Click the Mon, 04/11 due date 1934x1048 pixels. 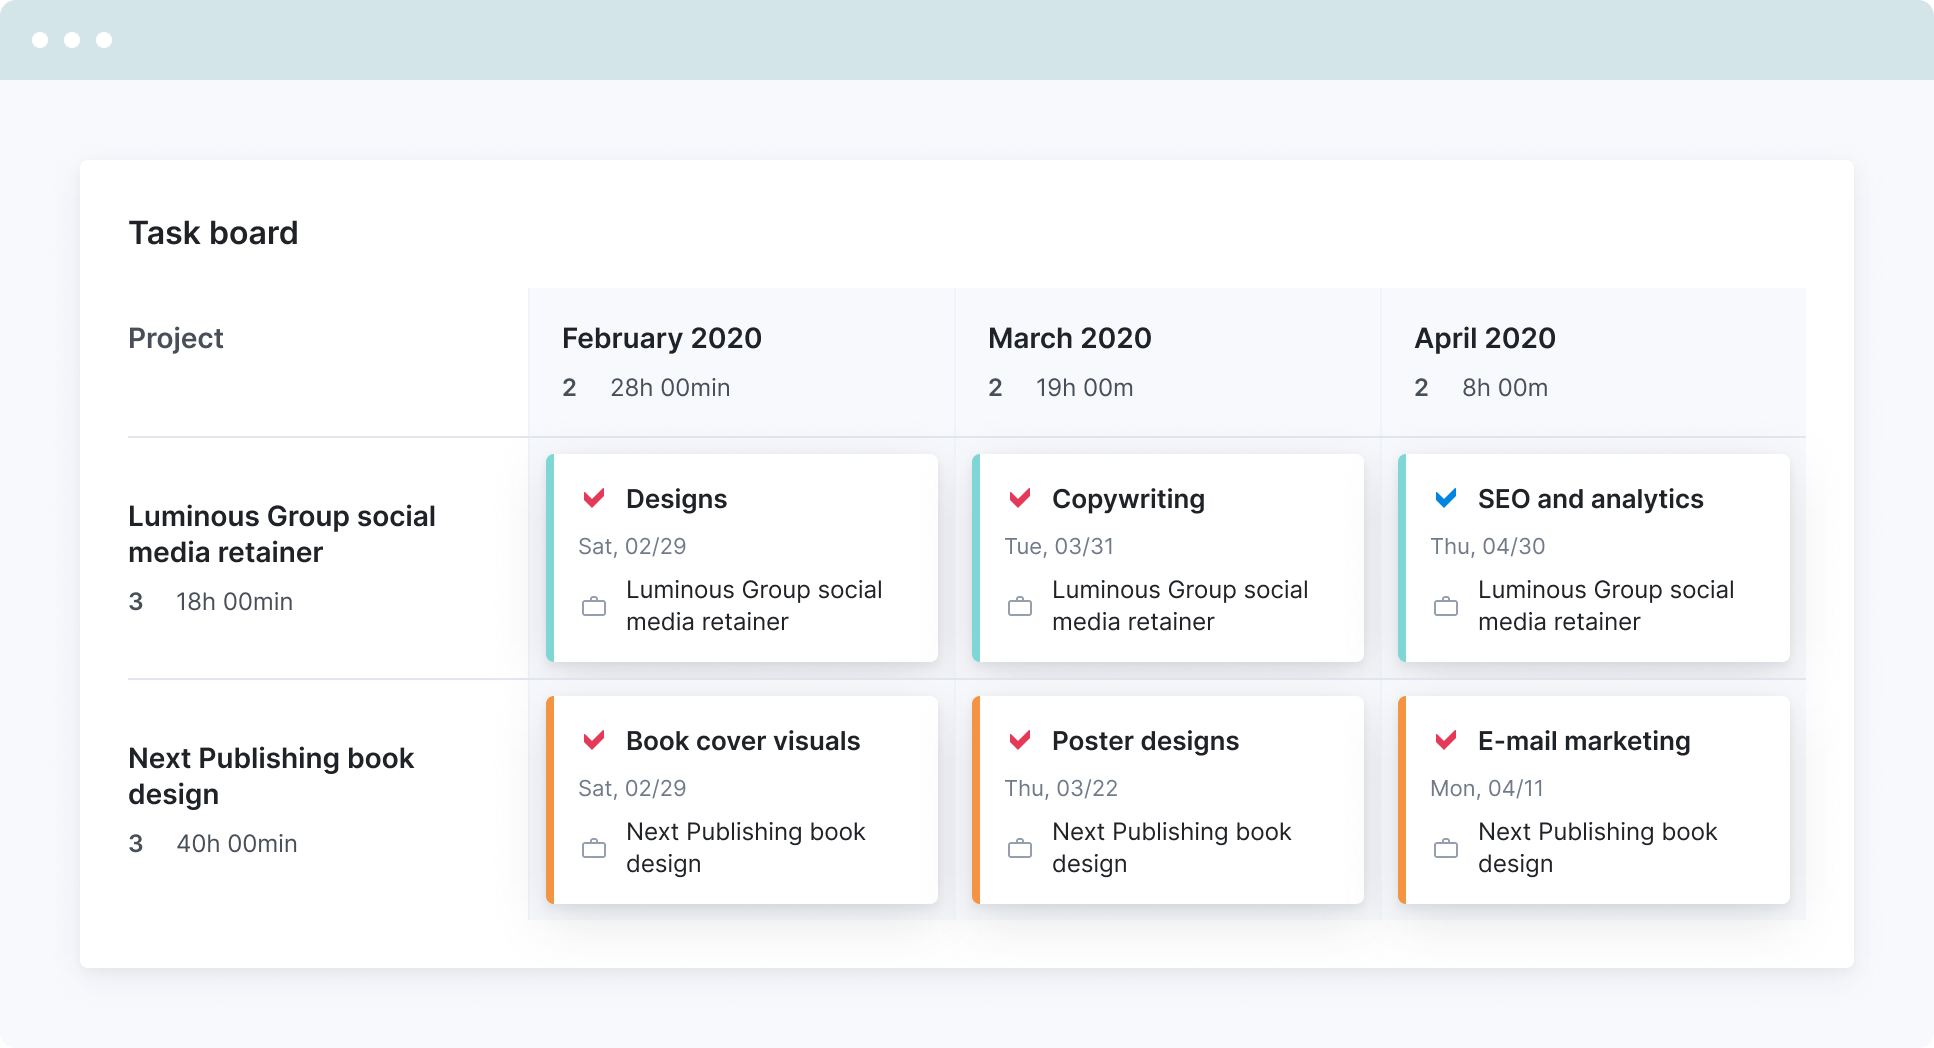[1487, 789]
